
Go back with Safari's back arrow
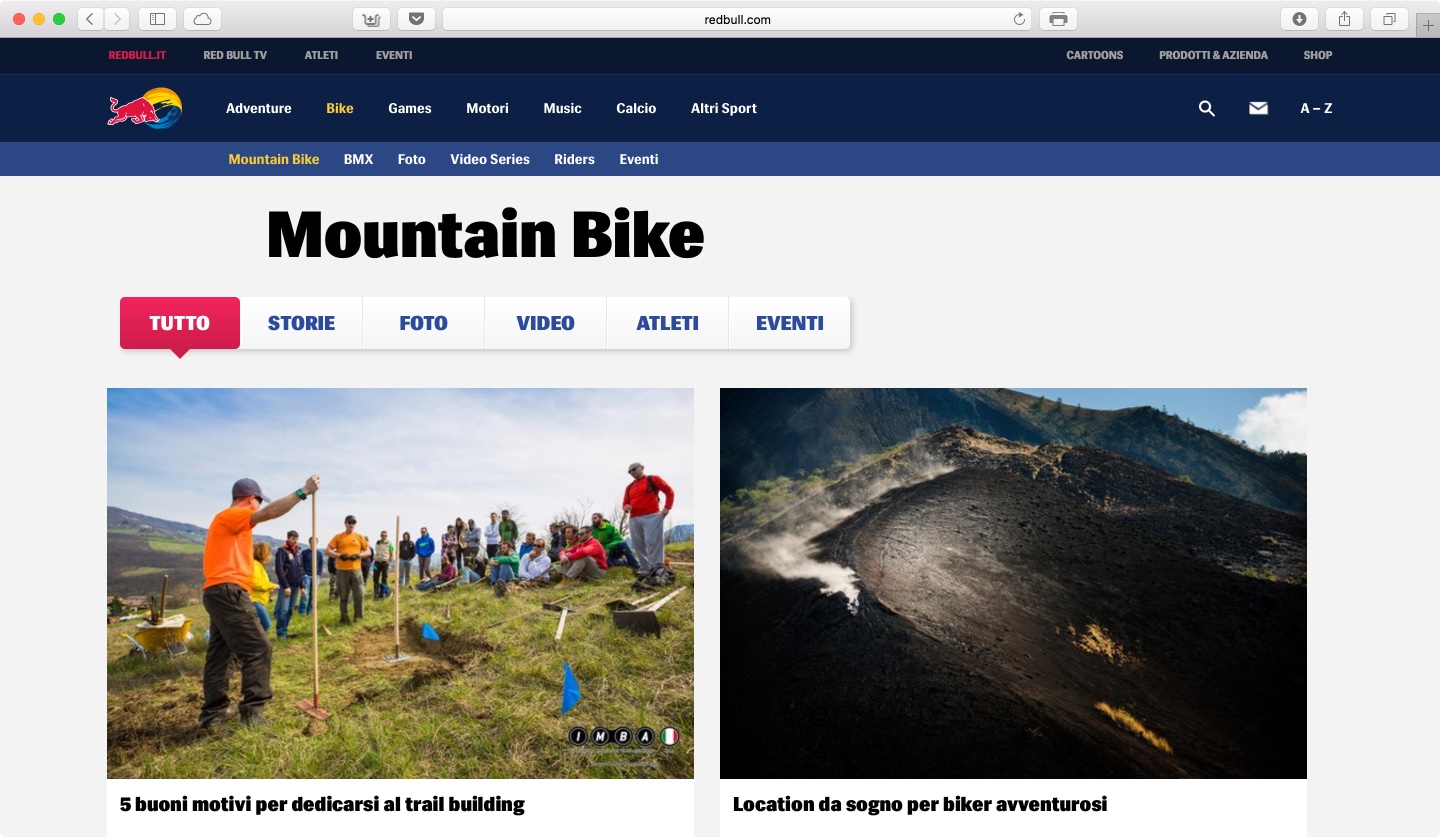(x=90, y=19)
